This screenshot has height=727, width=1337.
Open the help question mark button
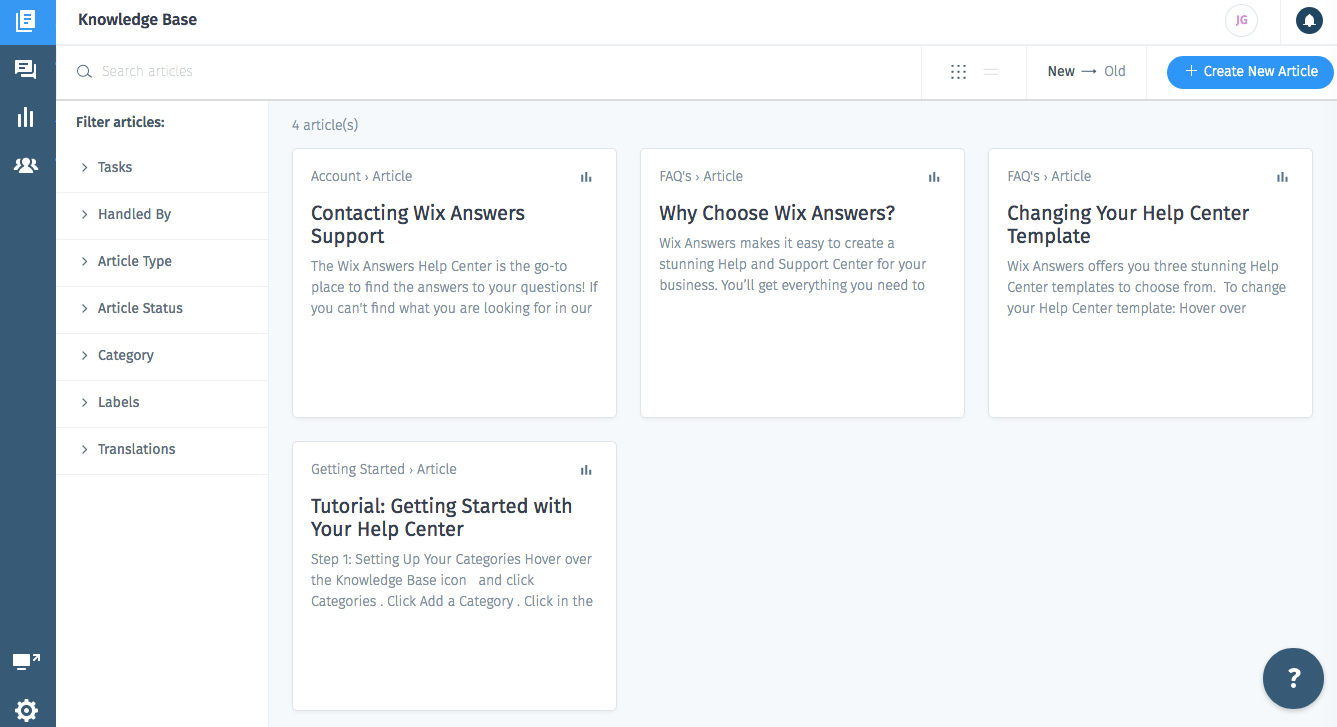[x=1294, y=679]
